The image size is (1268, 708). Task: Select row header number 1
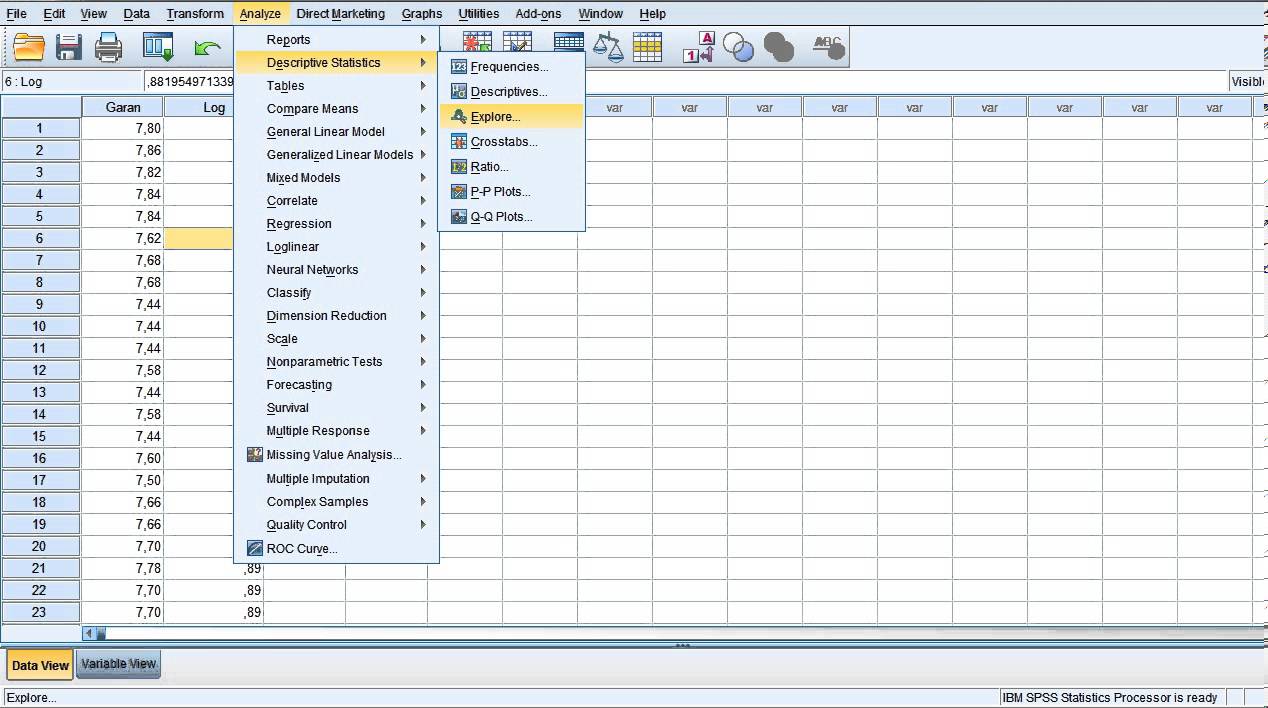coord(40,128)
